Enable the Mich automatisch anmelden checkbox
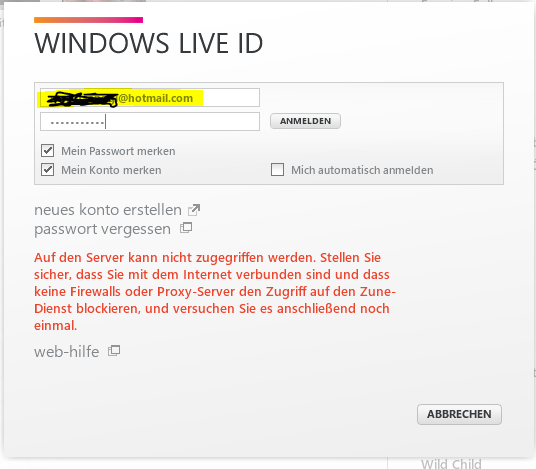This screenshot has width=536, height=469. [x=277, y=170]
